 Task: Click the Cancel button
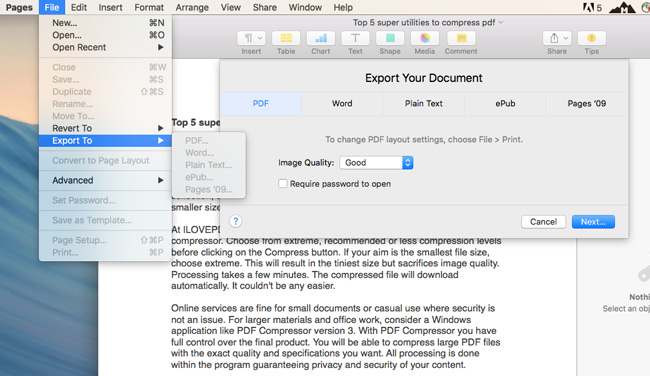tap(543, 222)
